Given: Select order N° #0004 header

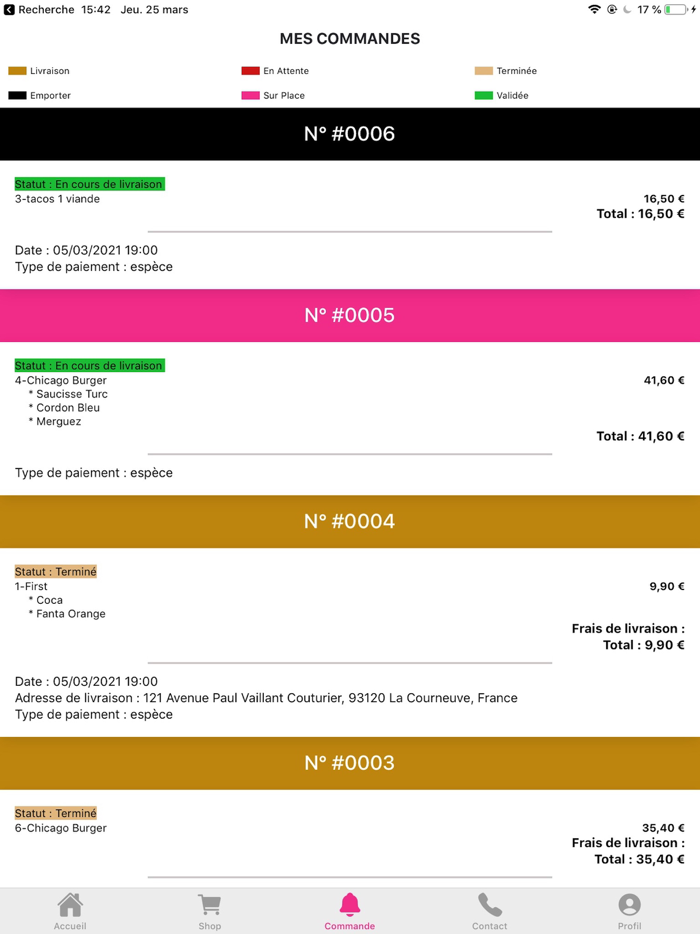Looking at the screenshot, I should click(x=350, y=521).
